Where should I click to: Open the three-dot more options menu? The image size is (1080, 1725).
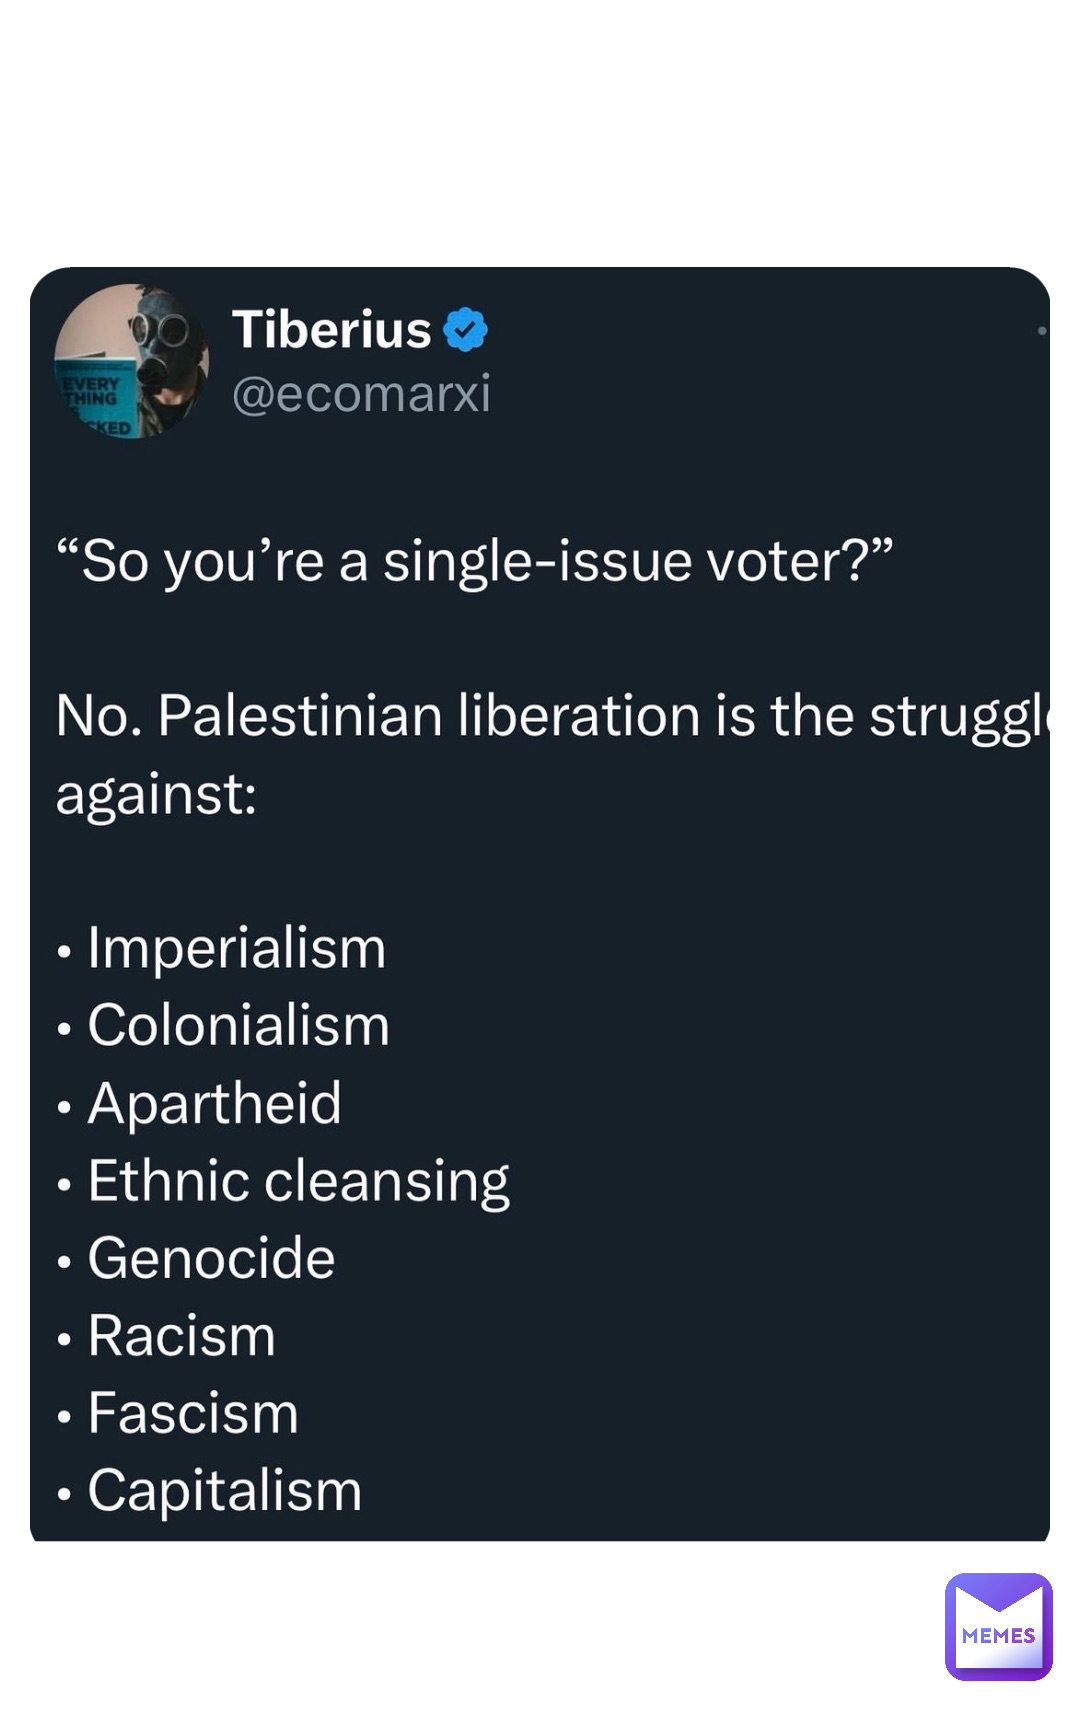pos(1042,330)
